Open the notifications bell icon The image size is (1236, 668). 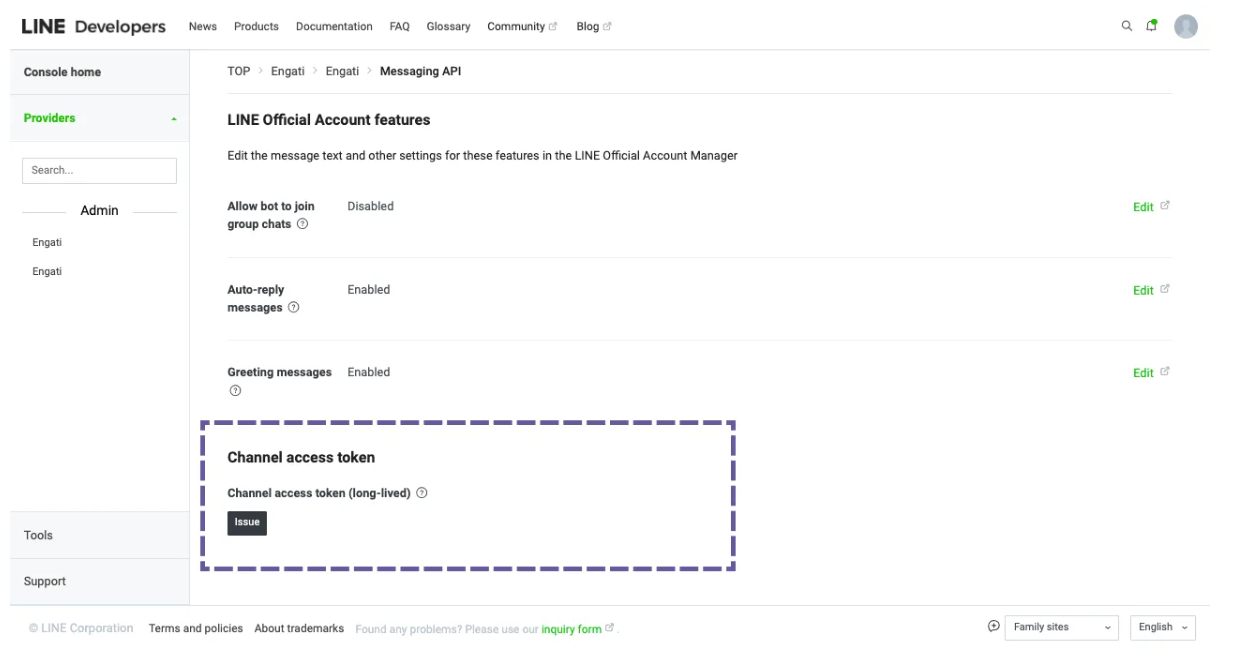click(1152, 26)
